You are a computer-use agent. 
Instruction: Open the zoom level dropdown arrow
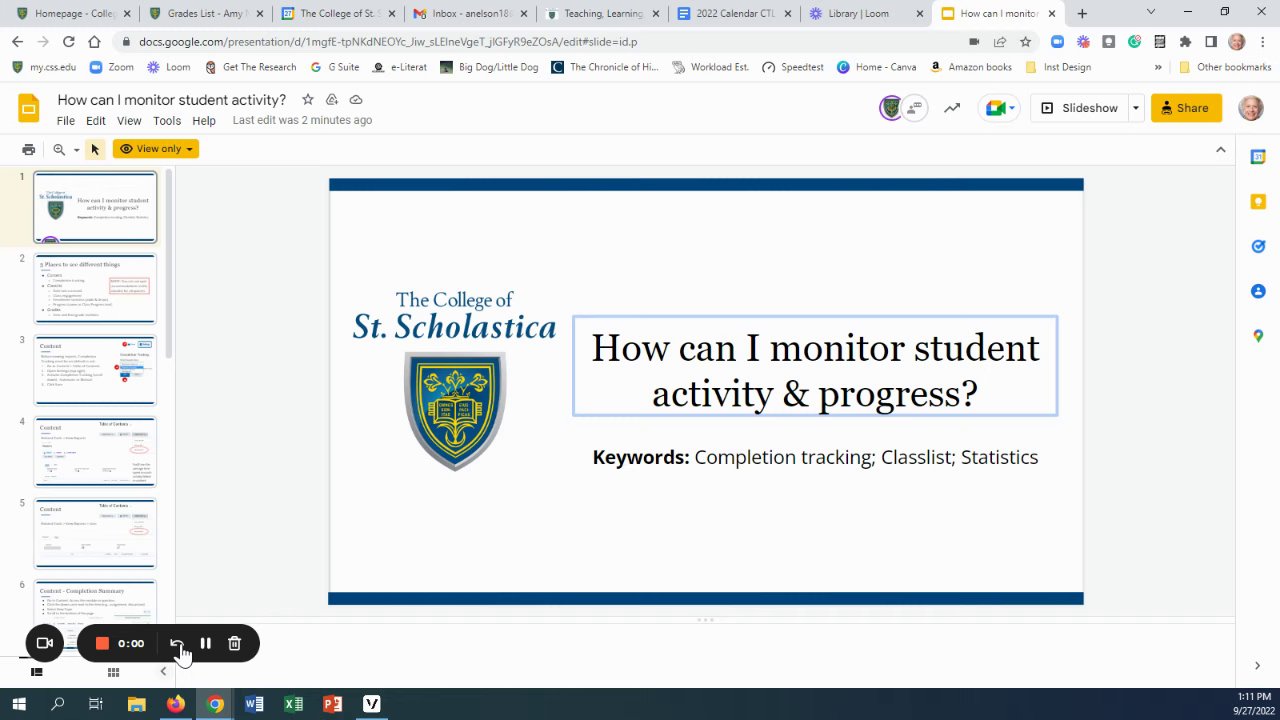tap(76, 150)
